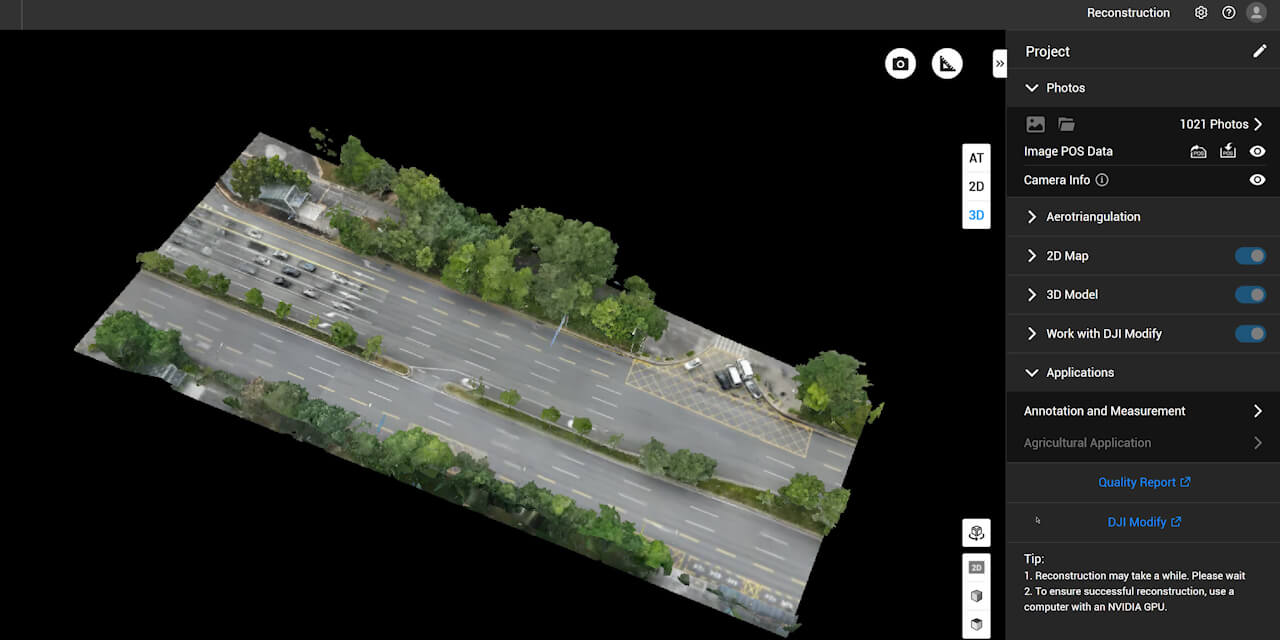Click the import POS data icon

1198,152
